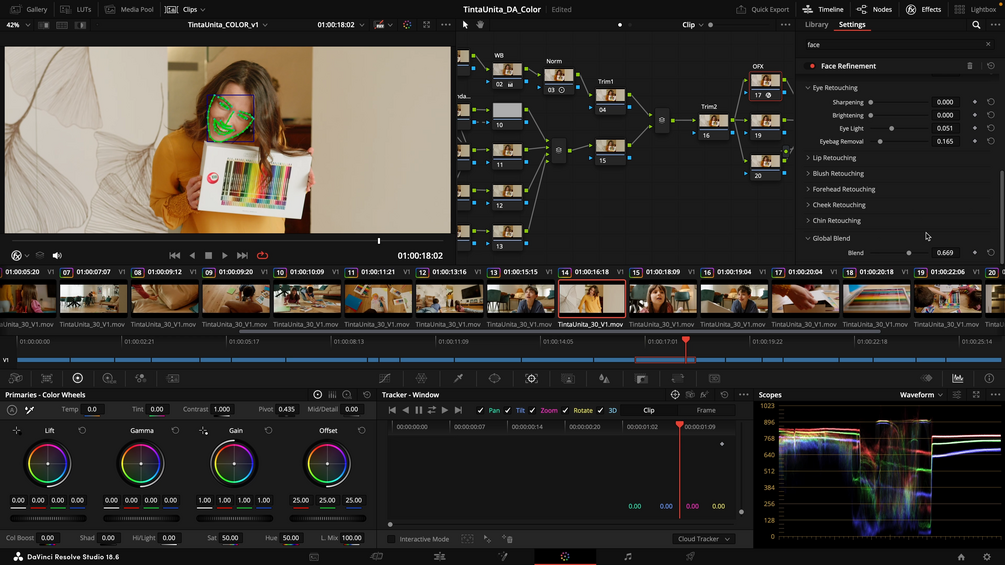Select the Clip tab in tracker
The image size is (1005, 565).
point(649,410)
